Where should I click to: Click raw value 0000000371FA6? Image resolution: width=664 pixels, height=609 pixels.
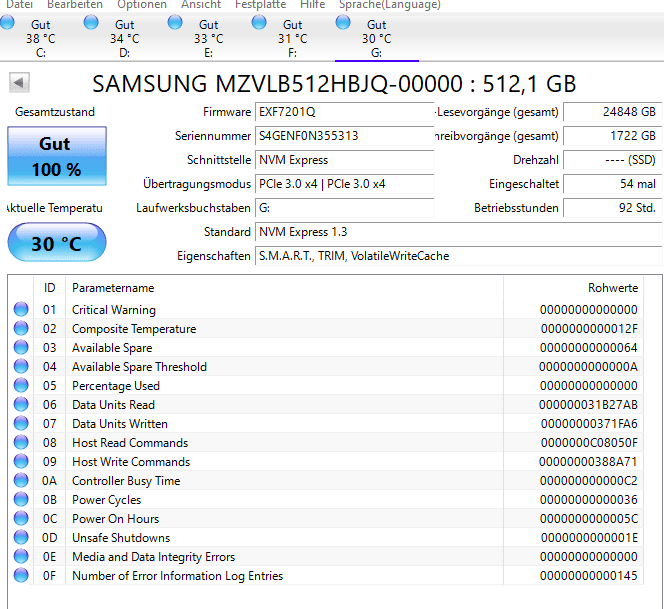point(589,424)
